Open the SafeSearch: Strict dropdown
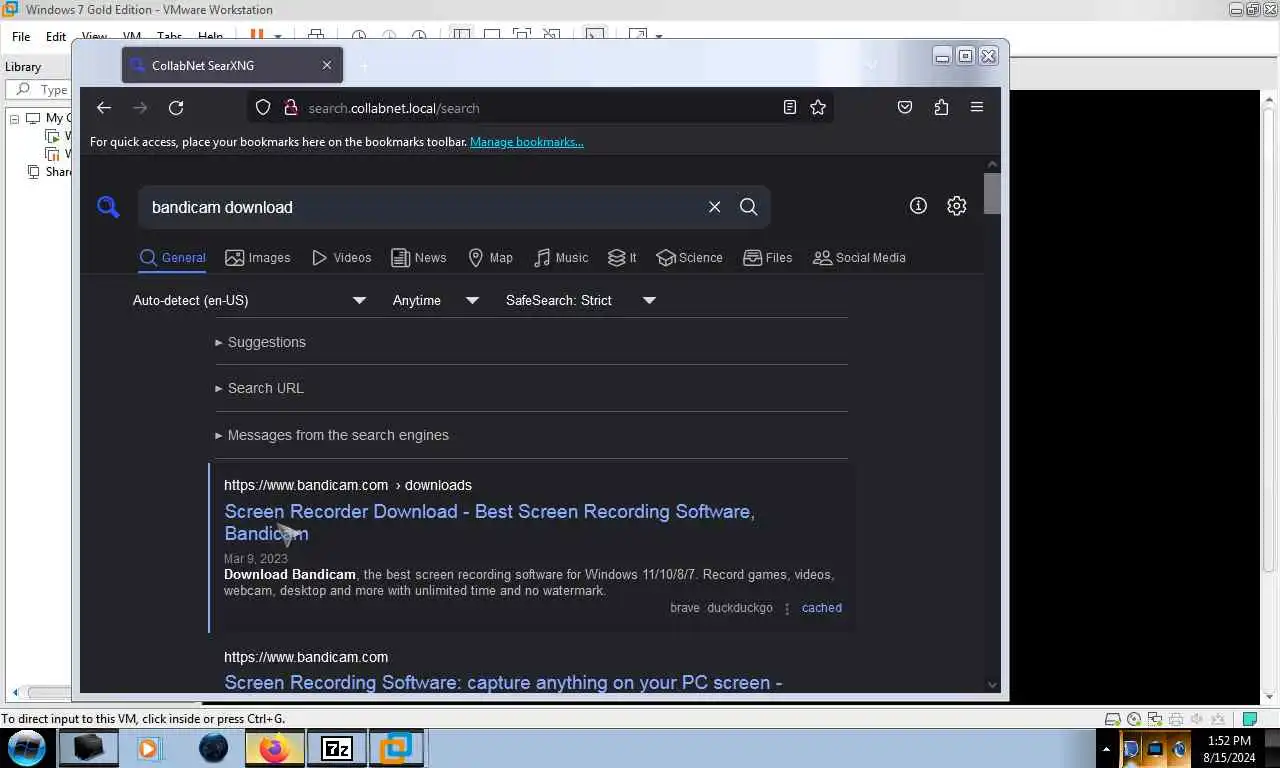 [x=581, y=300]
